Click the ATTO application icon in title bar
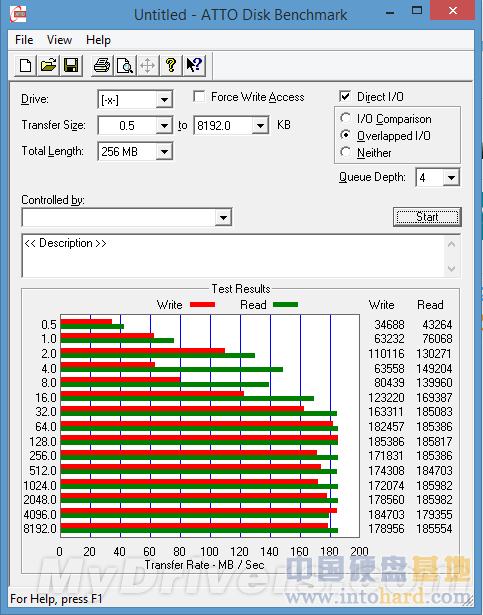 18,14
